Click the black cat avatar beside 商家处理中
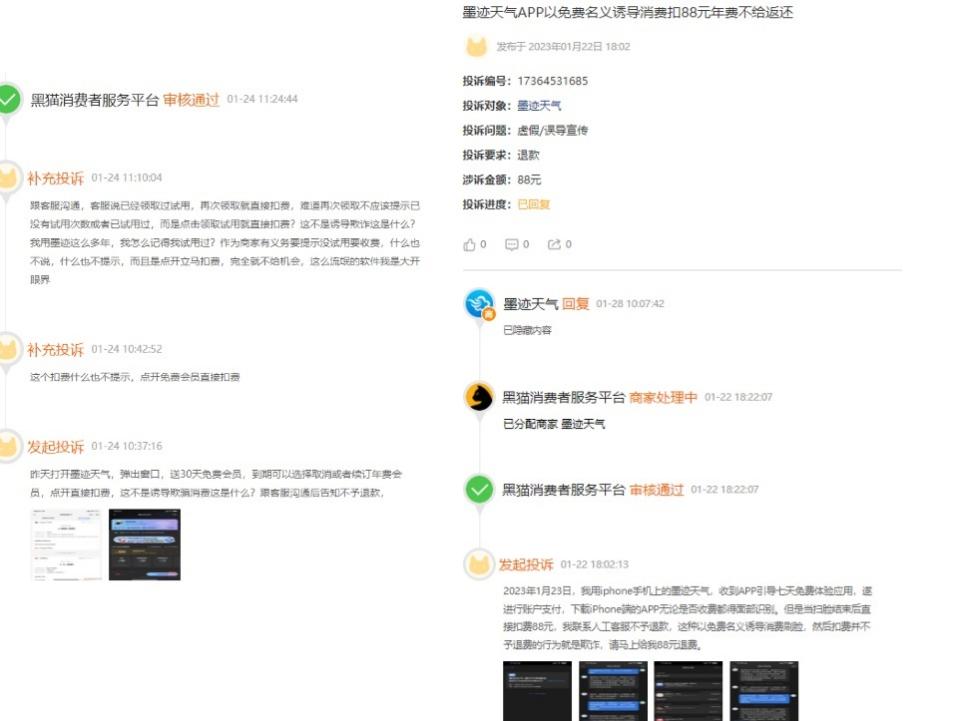Viewport: 961px width, 721px height. coord(480,397)
